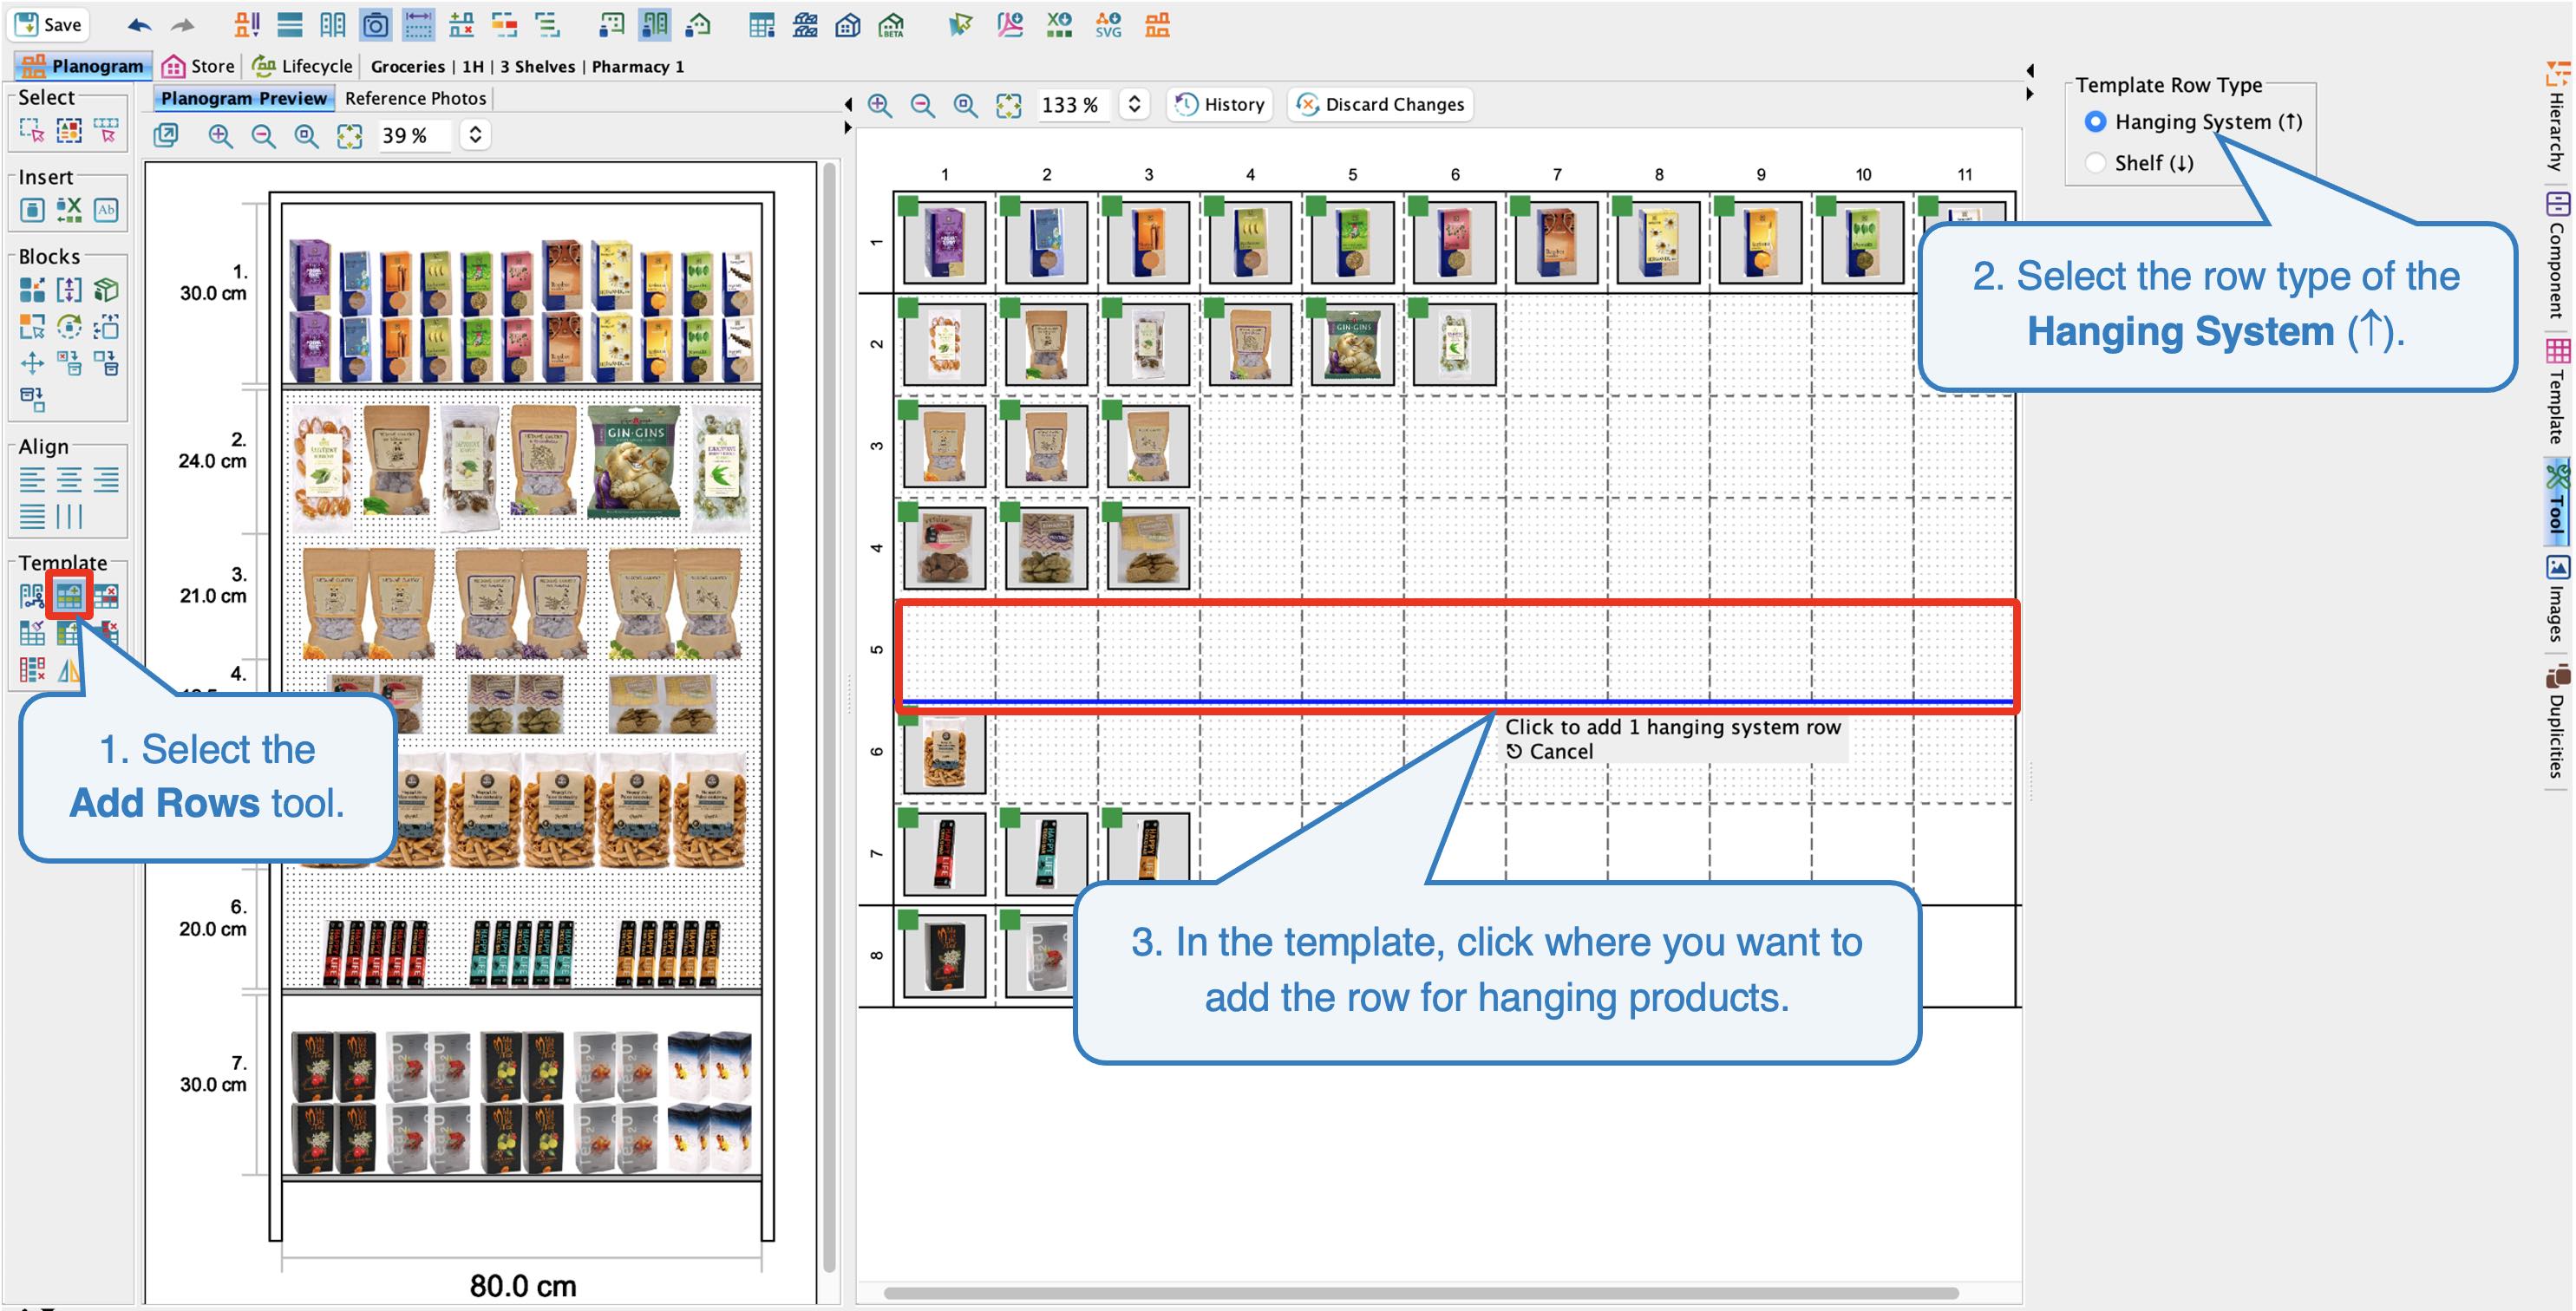Switch to the Store tab
Image resolution: width=2576 pixels, height=1311 pixels.
(198, 66)
